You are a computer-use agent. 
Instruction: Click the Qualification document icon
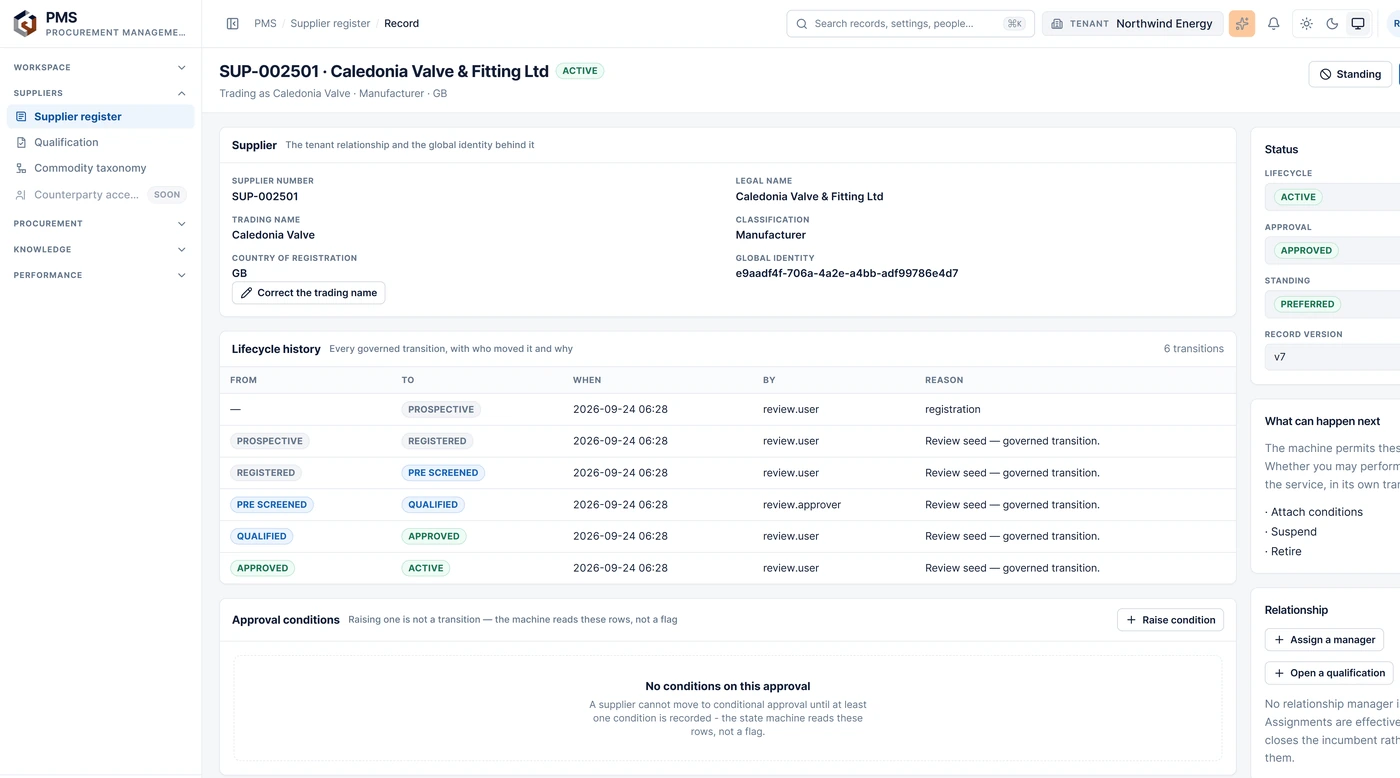coord(21,143)
